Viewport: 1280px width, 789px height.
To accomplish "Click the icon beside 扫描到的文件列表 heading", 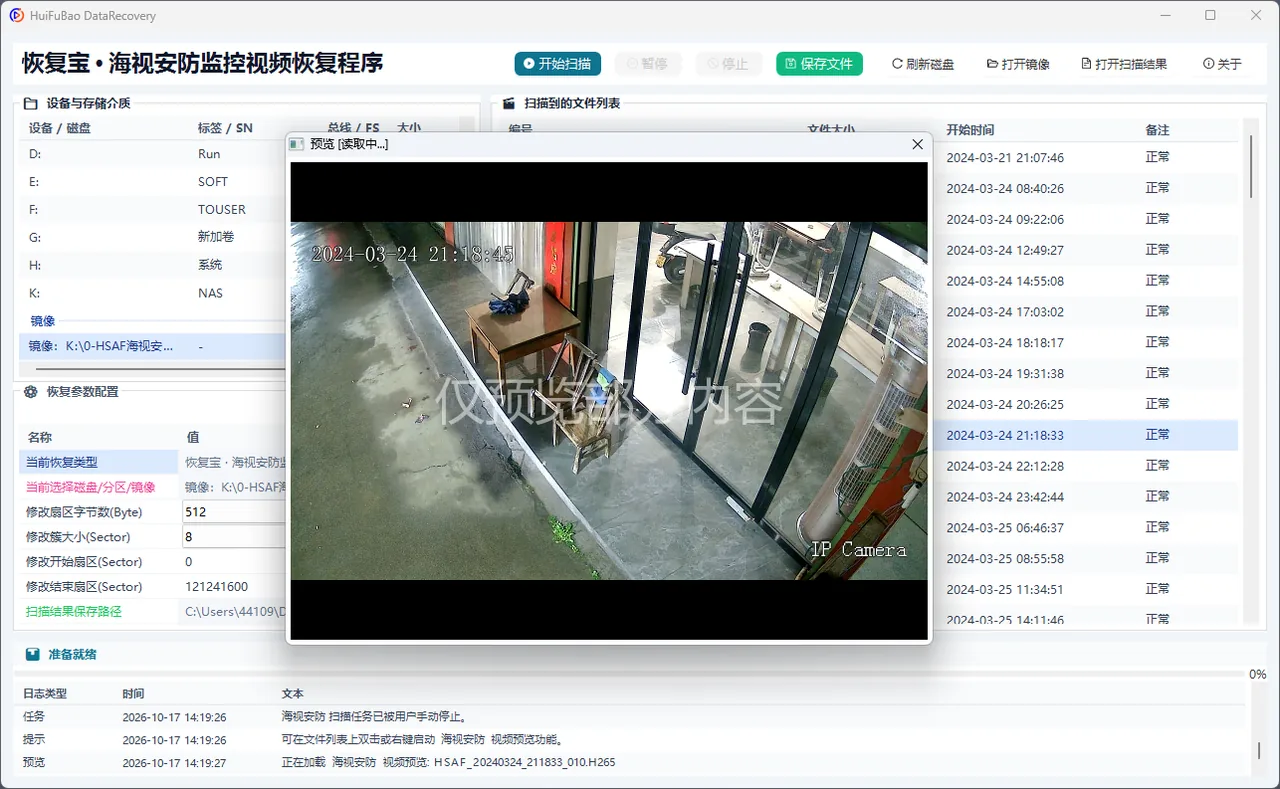I will (x=508, y=103).
